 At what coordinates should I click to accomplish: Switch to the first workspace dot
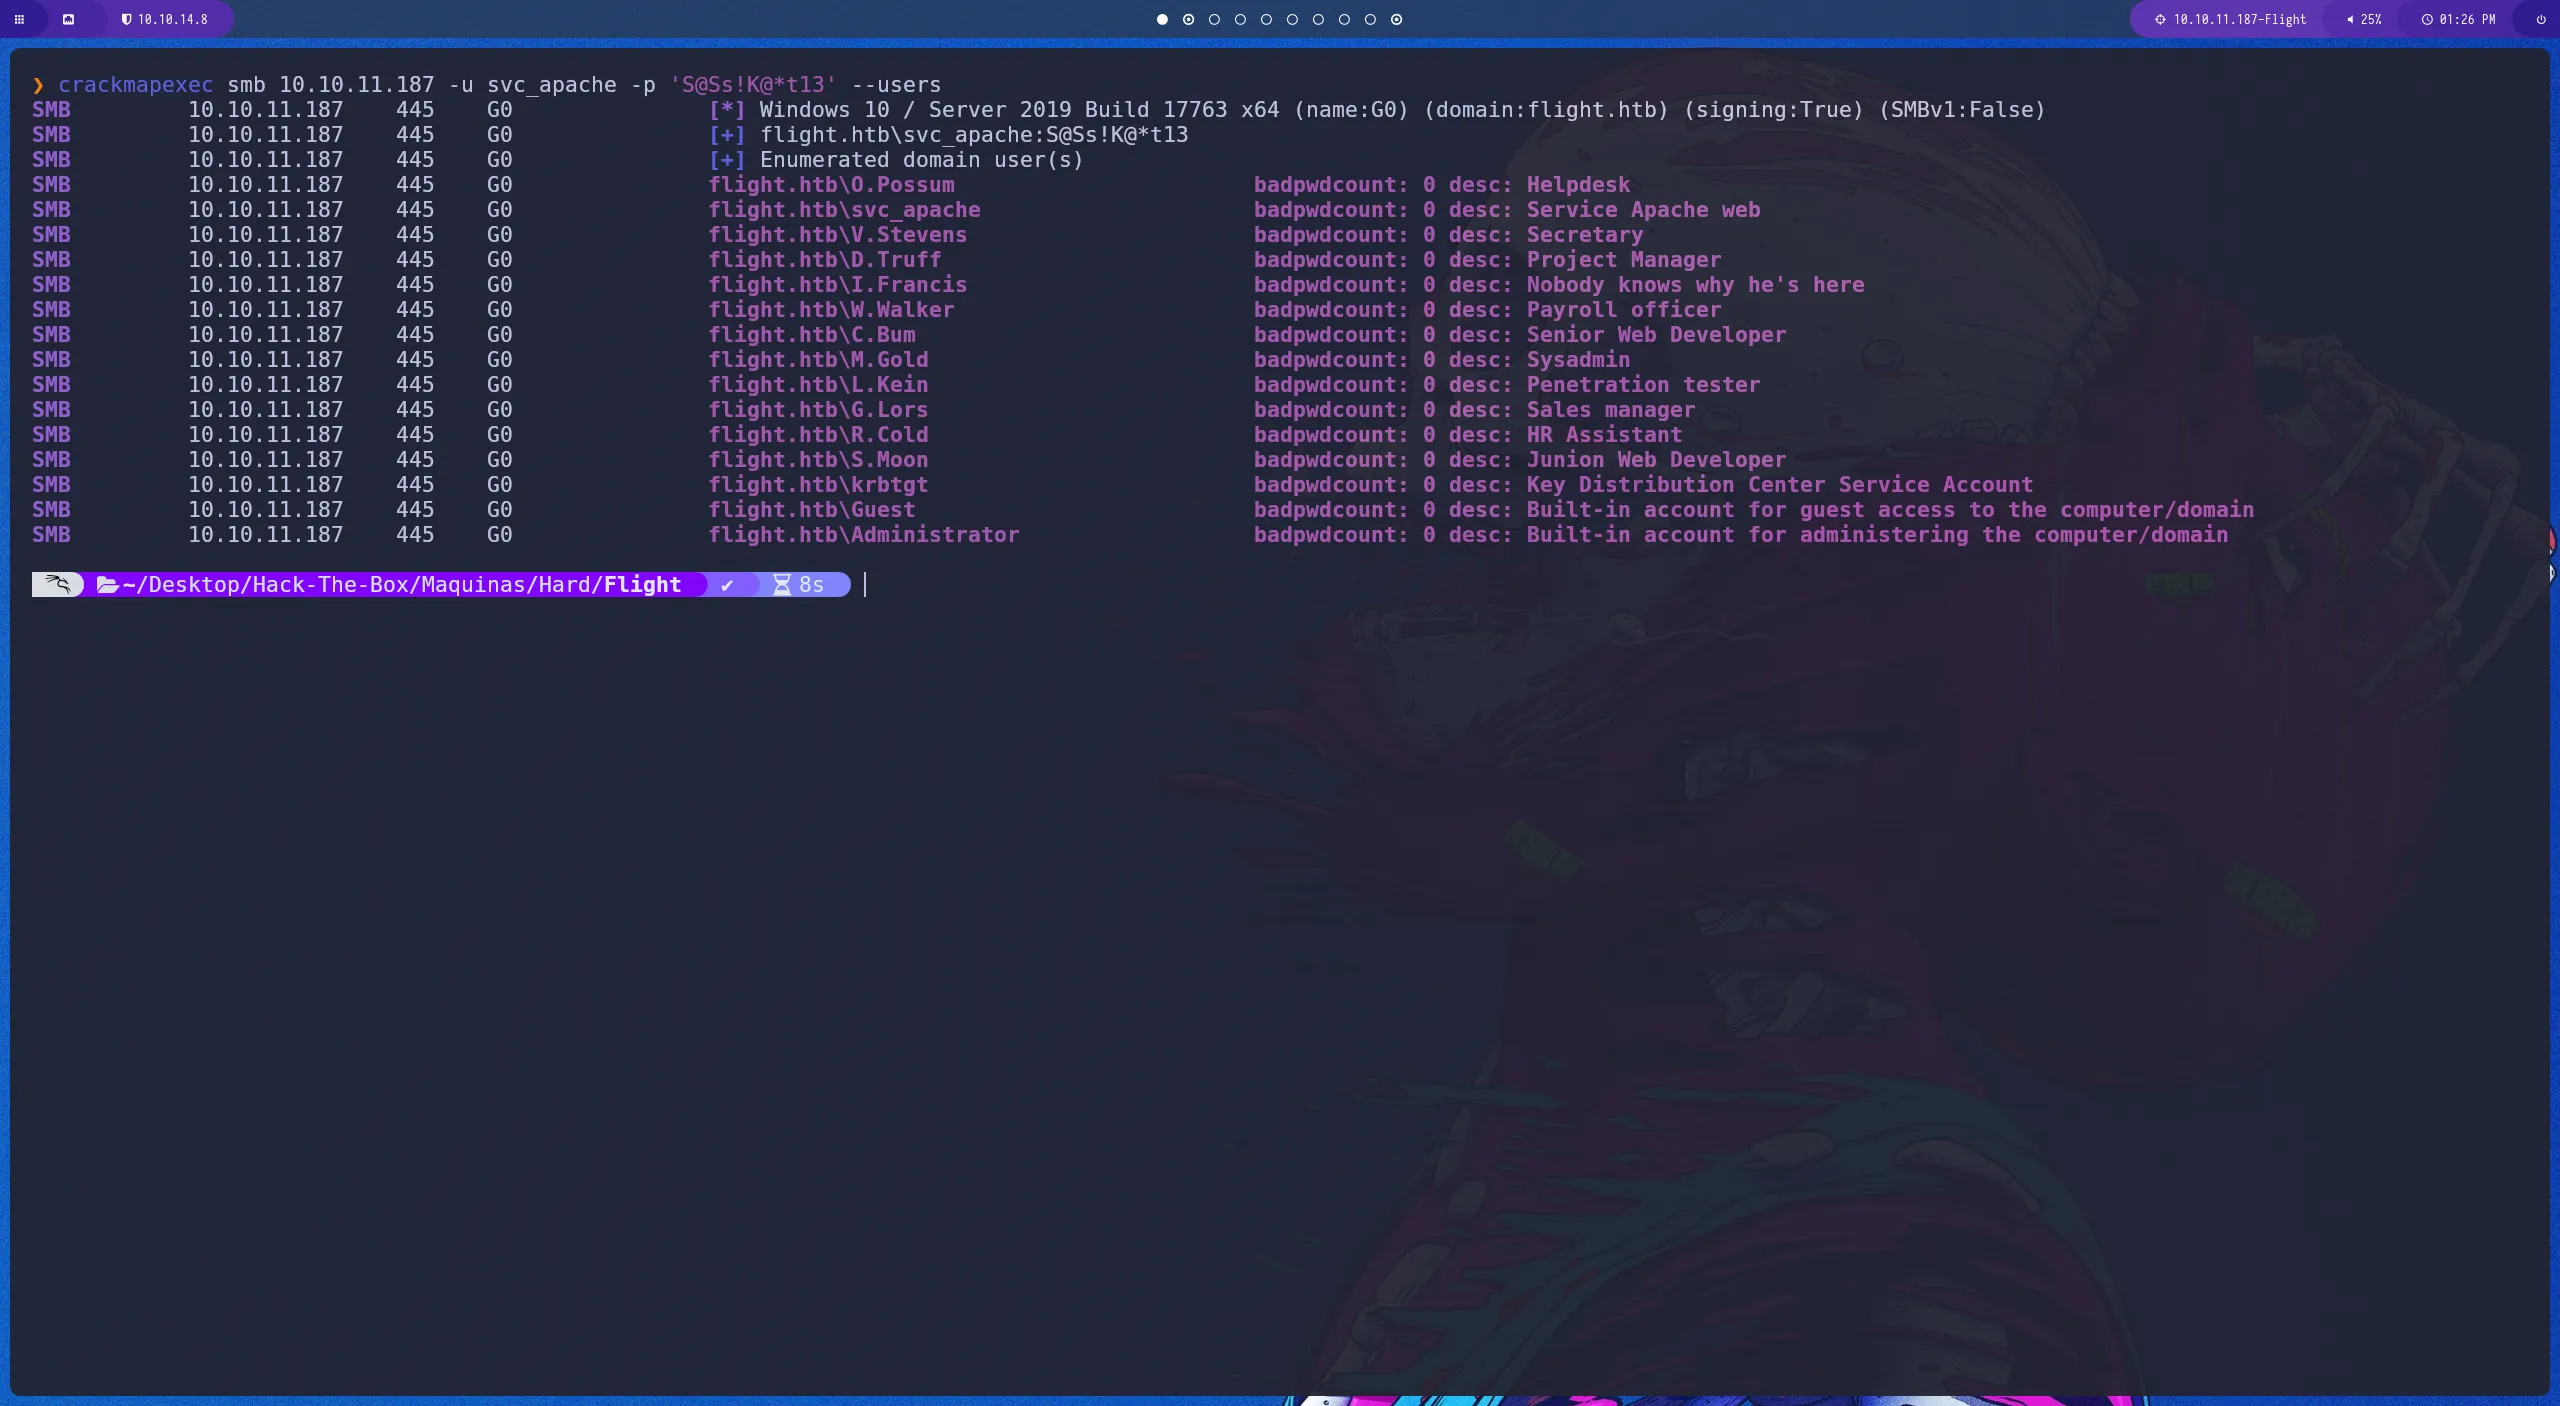click(1162, 19)
